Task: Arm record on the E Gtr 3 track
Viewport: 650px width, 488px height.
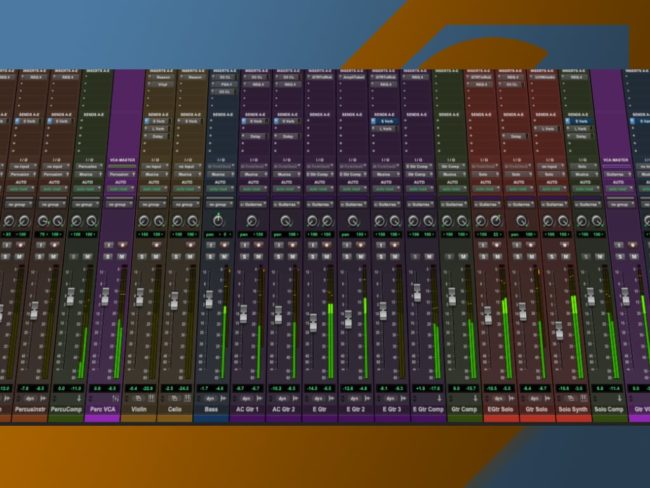Action: pos(394,245)
